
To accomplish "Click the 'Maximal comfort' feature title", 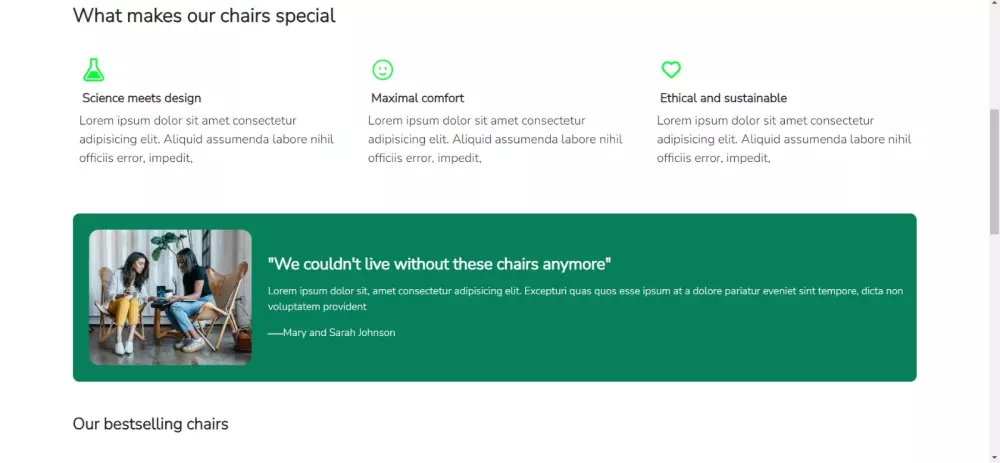I will pyautogui.click(x=417, y=98).
